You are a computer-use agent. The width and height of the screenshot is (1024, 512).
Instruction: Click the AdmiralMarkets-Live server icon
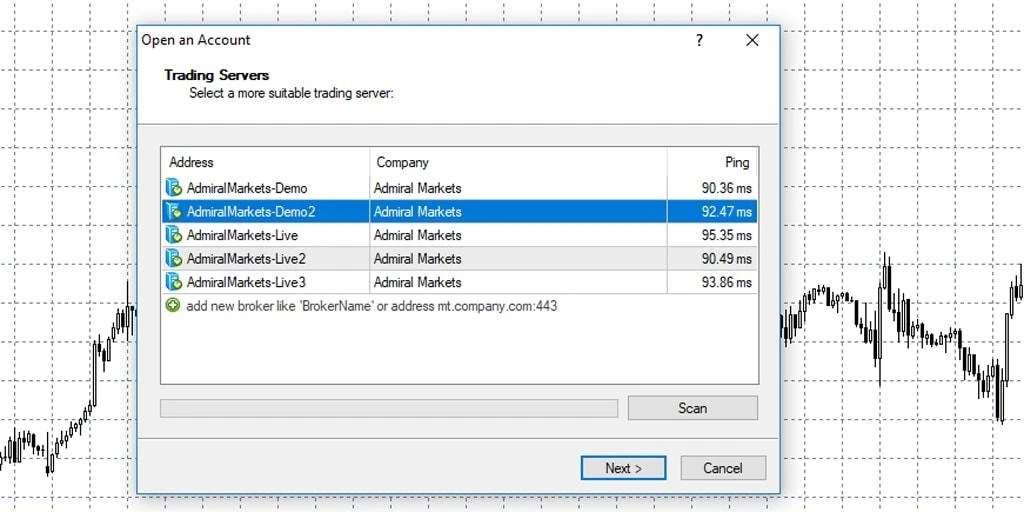[x=173, y=235]
